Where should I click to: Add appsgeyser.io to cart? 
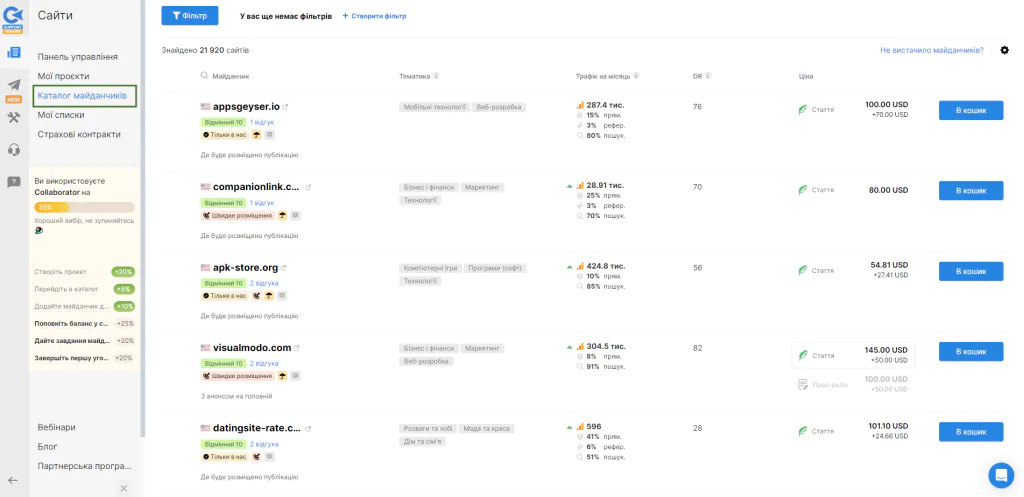click(971, 110)
